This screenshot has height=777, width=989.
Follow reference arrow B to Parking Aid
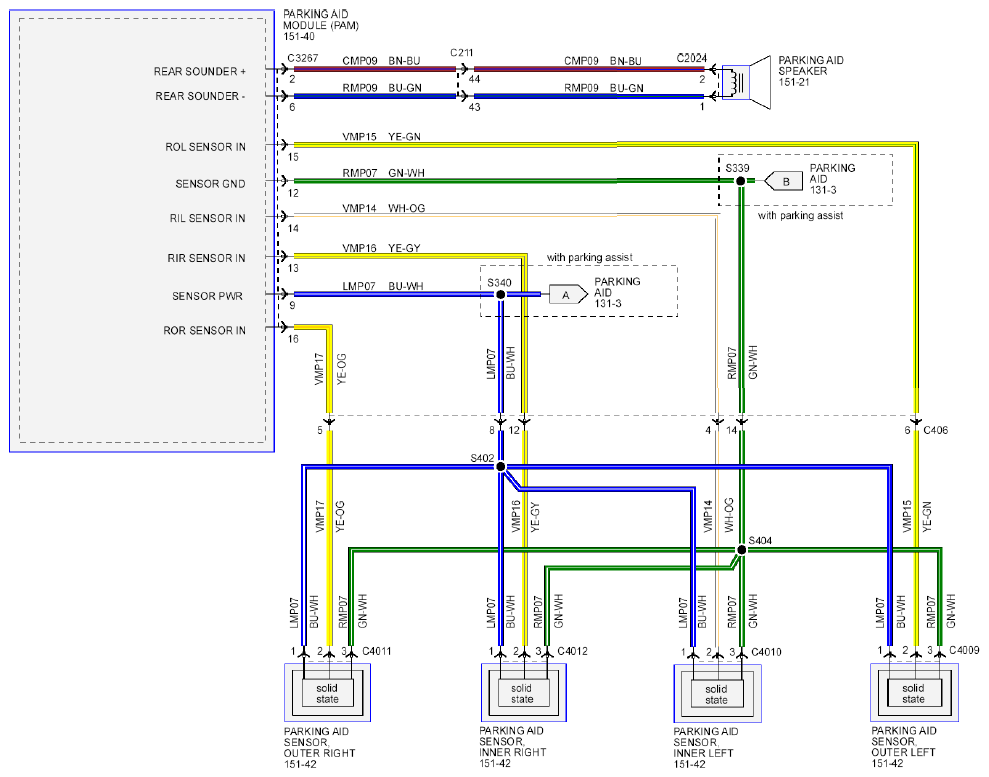coord(784,181)
